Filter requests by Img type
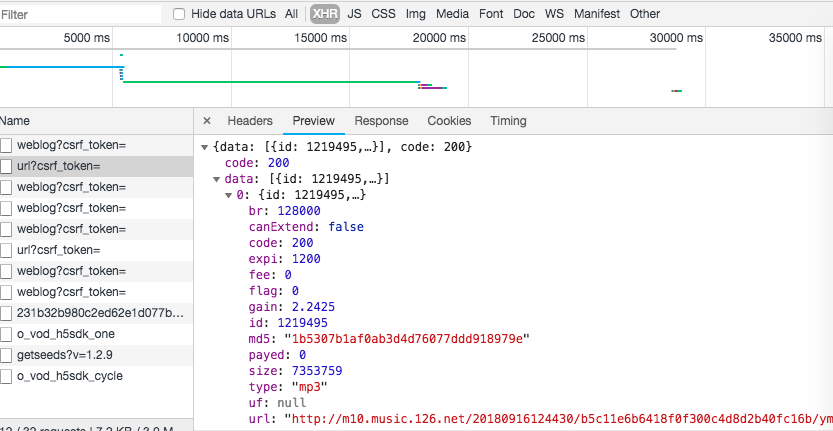The image size is (833, 431). pos(415,14)
